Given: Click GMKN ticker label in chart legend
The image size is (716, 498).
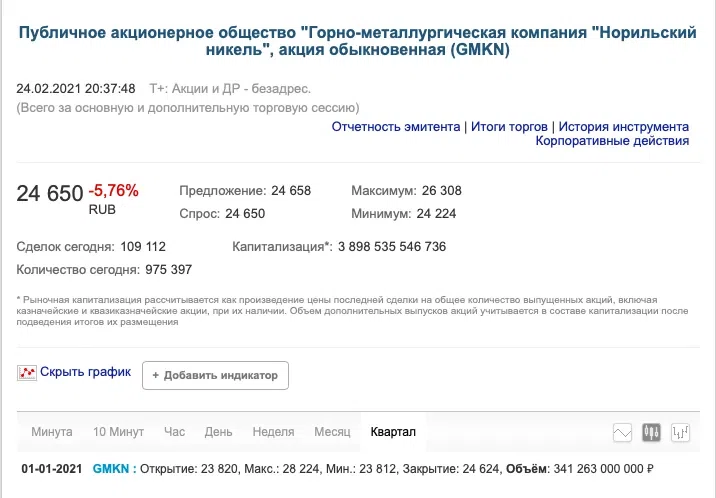Looking at the screenshot, I should (111, 468).
